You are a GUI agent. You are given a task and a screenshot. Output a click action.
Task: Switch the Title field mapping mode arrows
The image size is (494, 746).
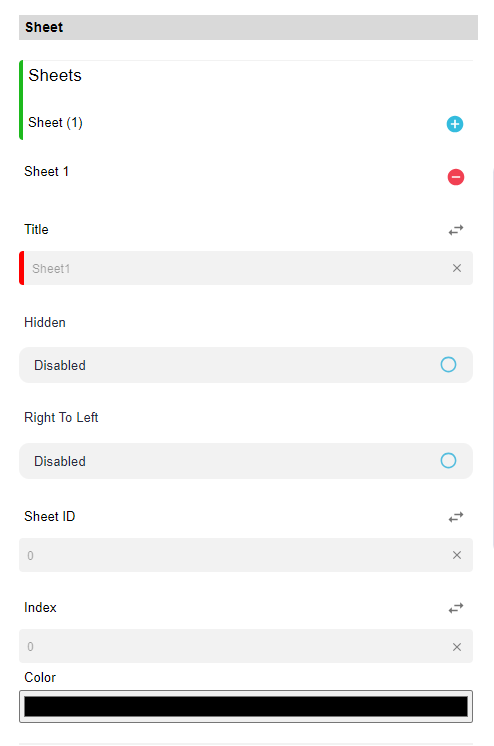pyautogui.click(x=456, y=230)
